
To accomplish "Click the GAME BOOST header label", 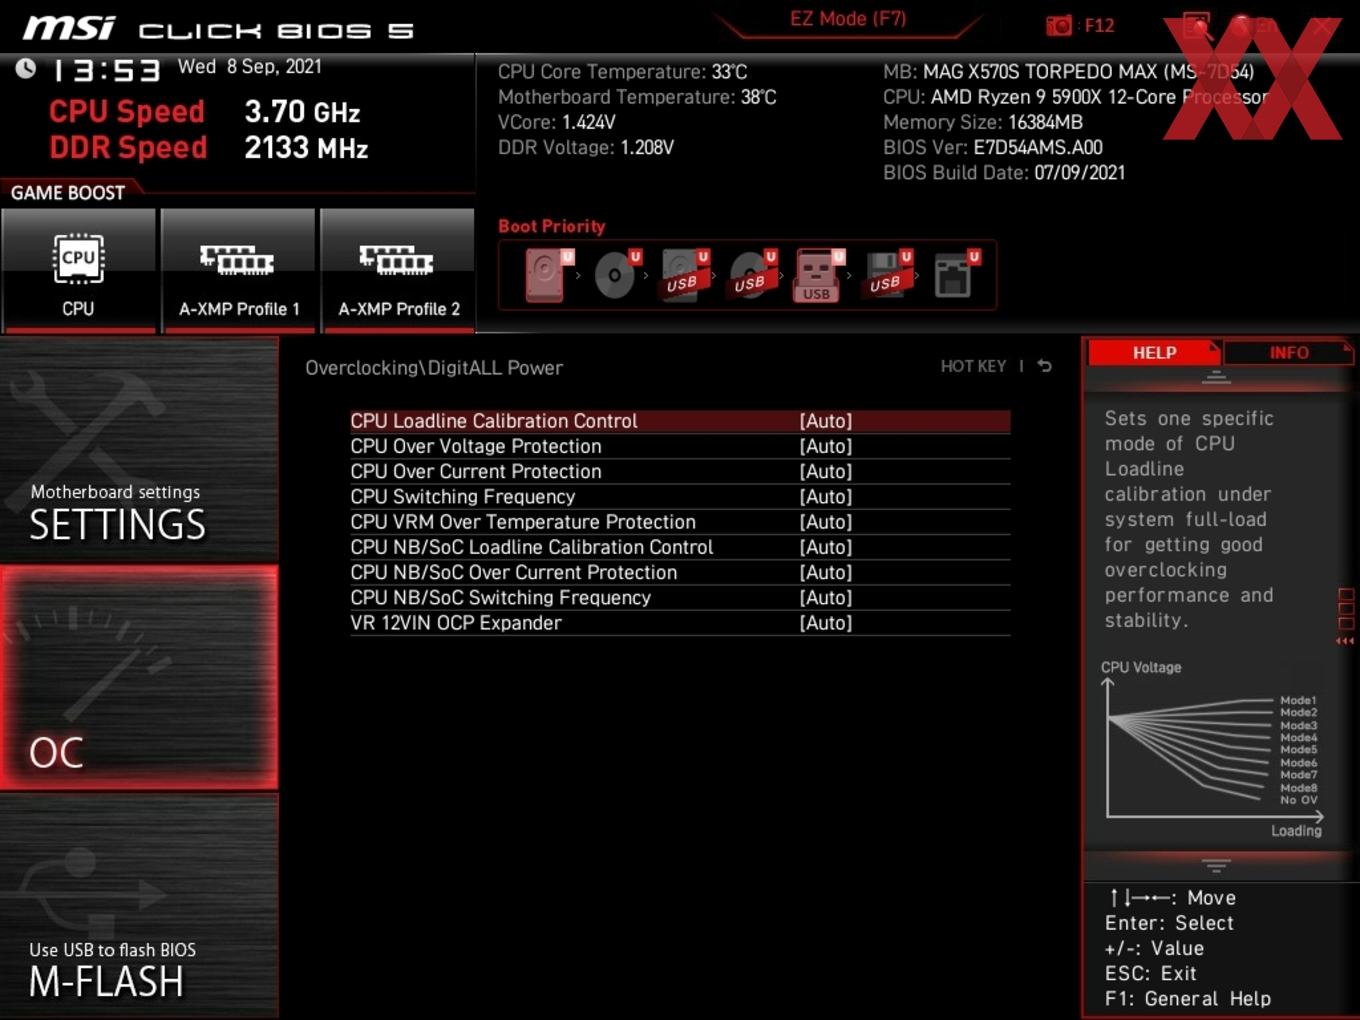I will [x=68, y=193].
